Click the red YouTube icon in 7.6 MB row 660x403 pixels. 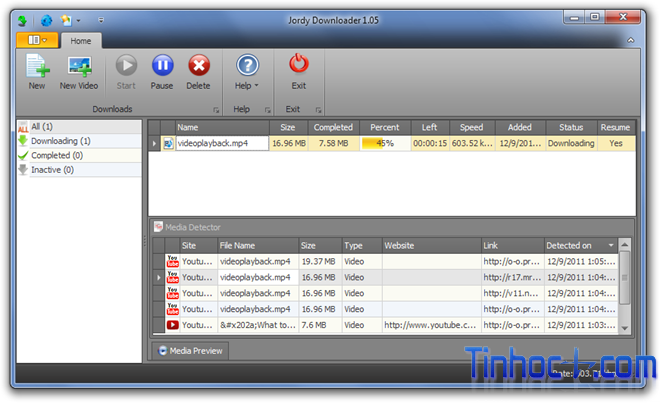172,325
